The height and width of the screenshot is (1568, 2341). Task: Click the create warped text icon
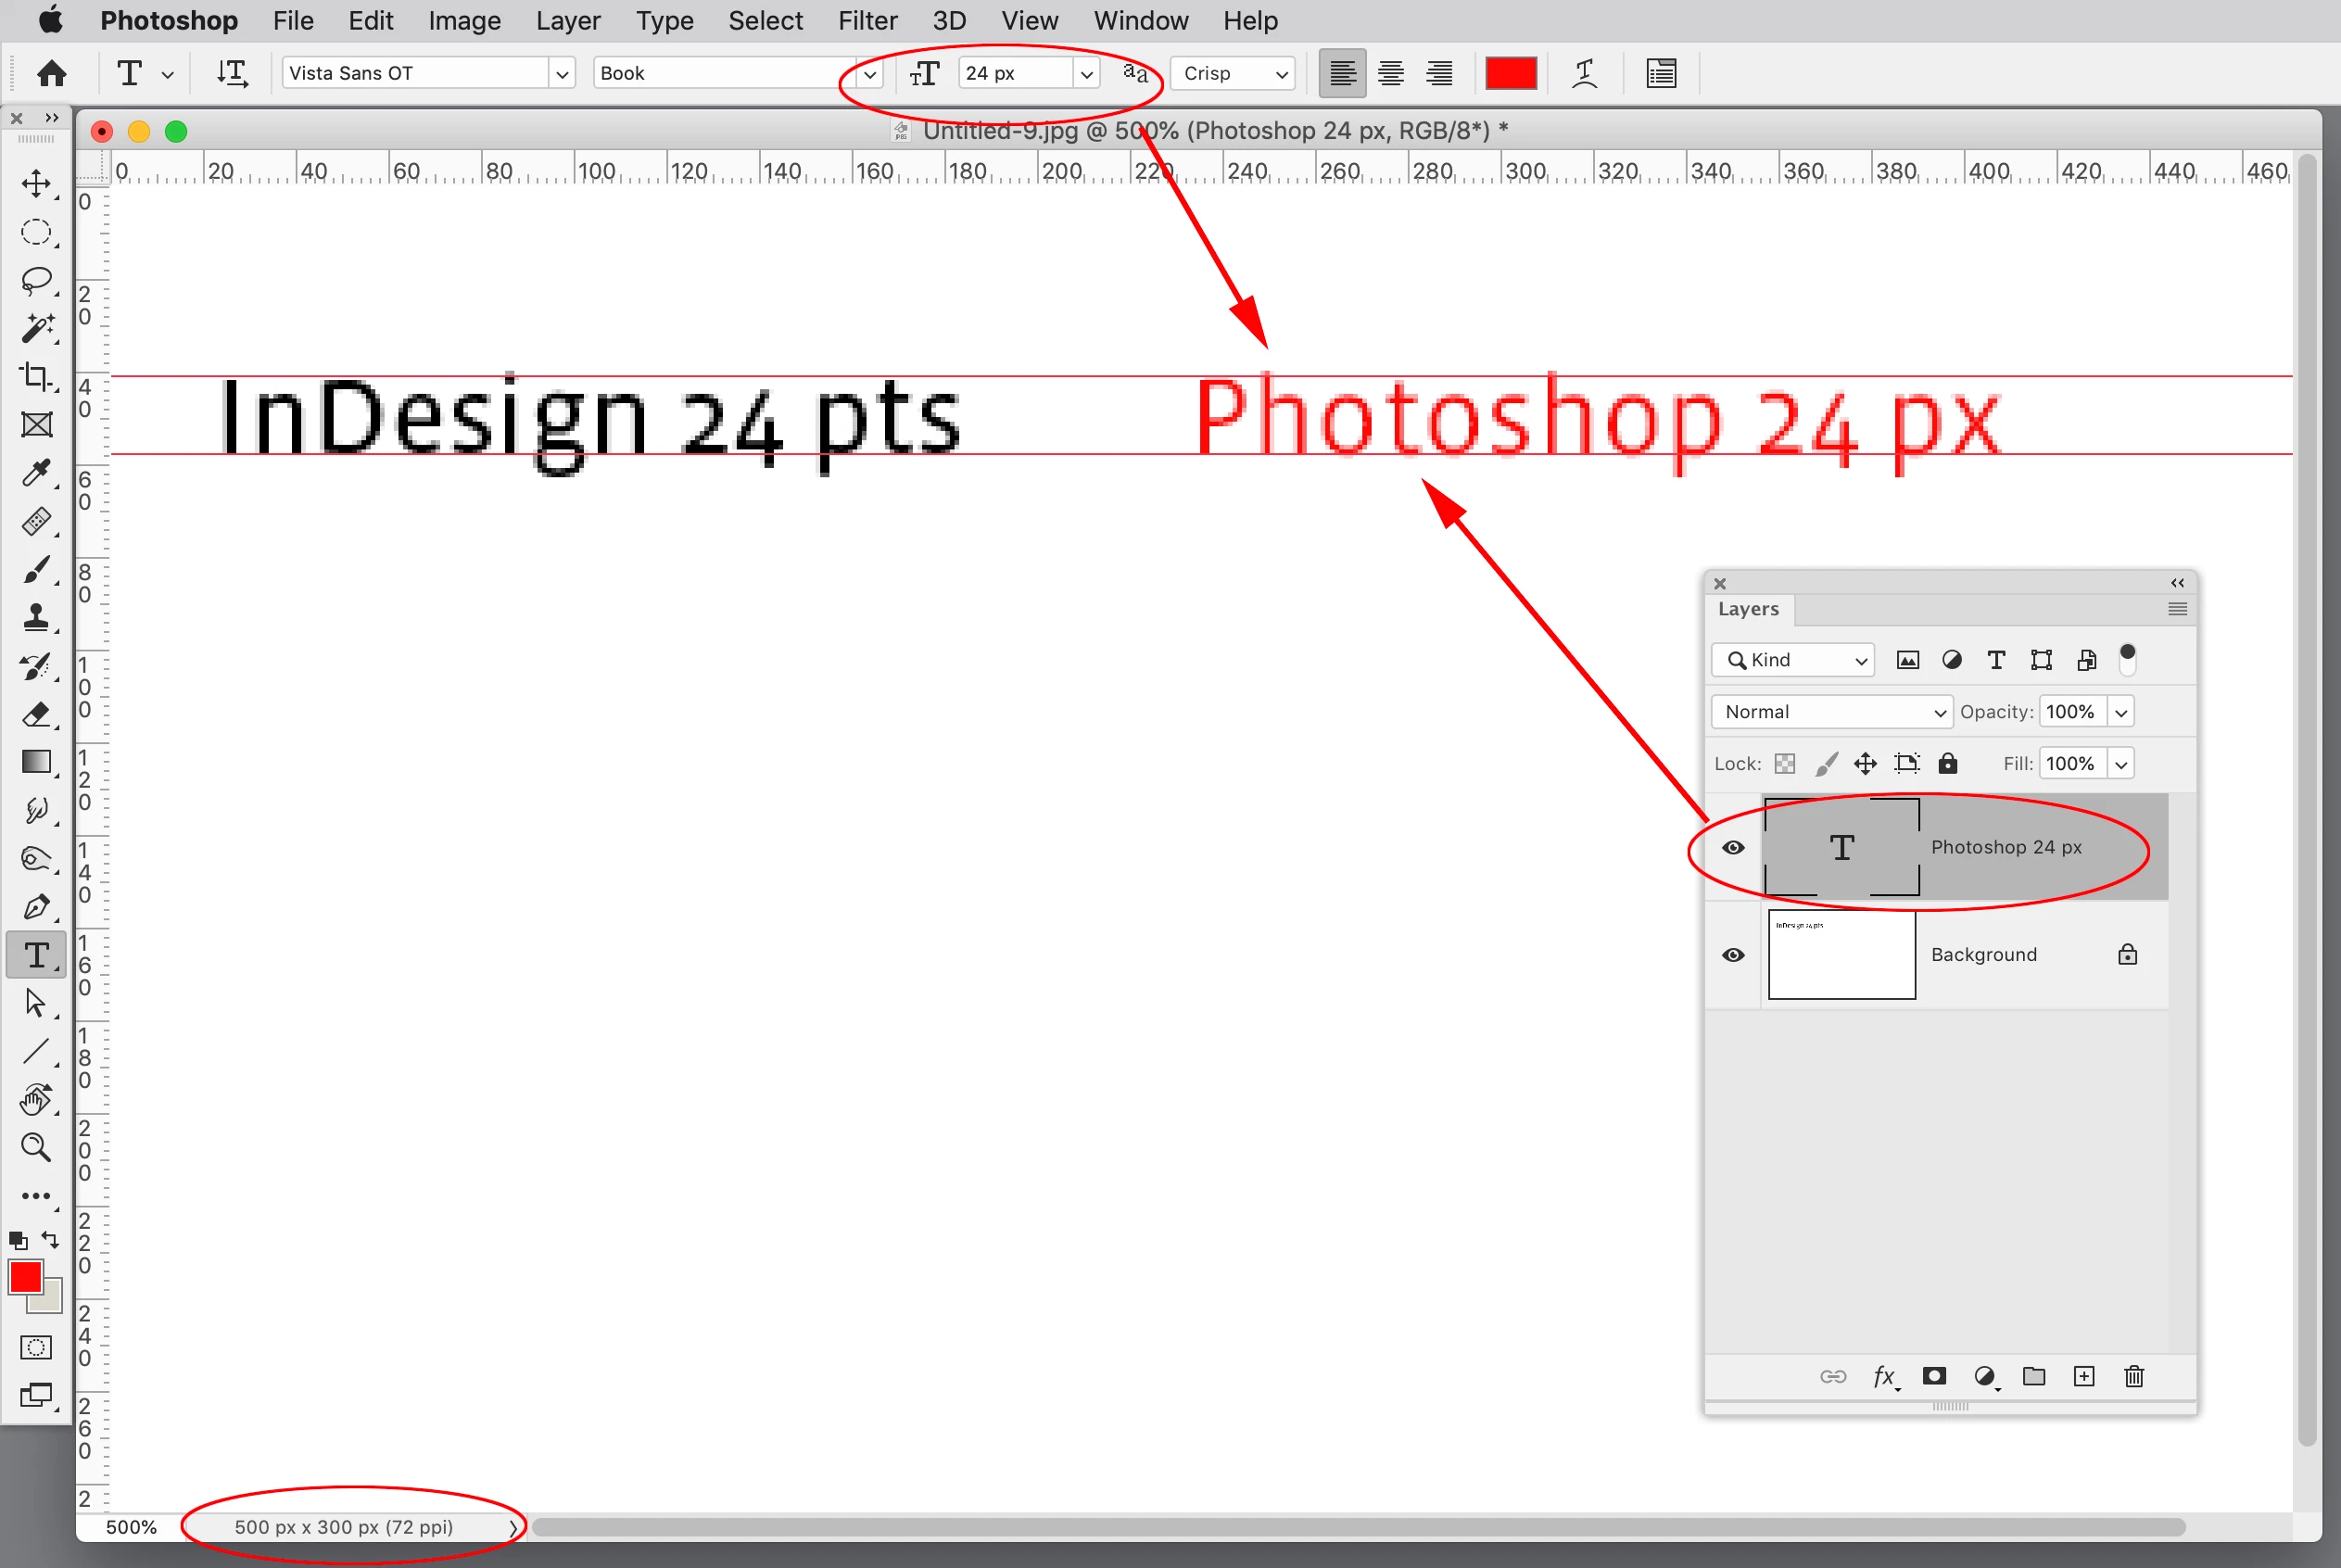(x=1584, y=73)
